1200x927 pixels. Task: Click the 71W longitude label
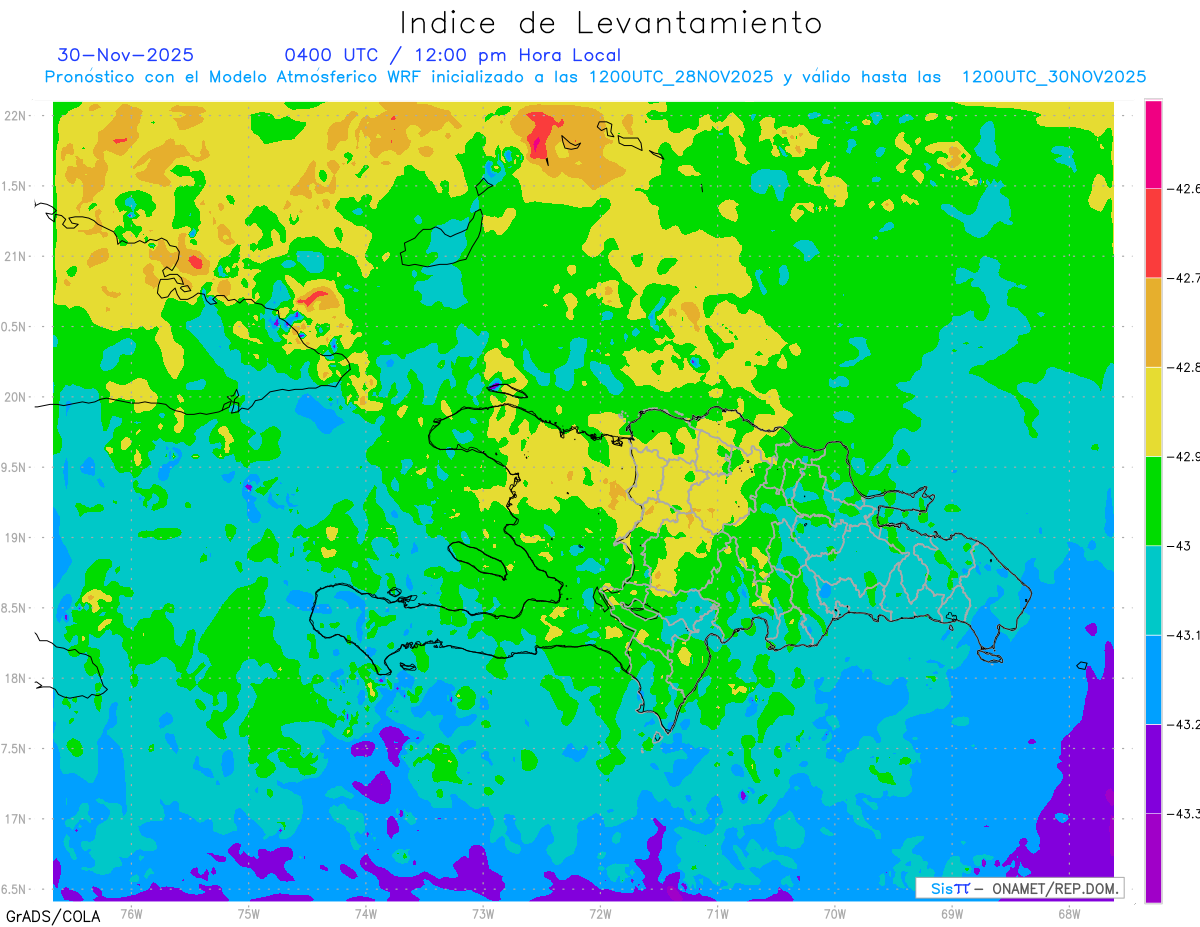click(x=717, y=912)
